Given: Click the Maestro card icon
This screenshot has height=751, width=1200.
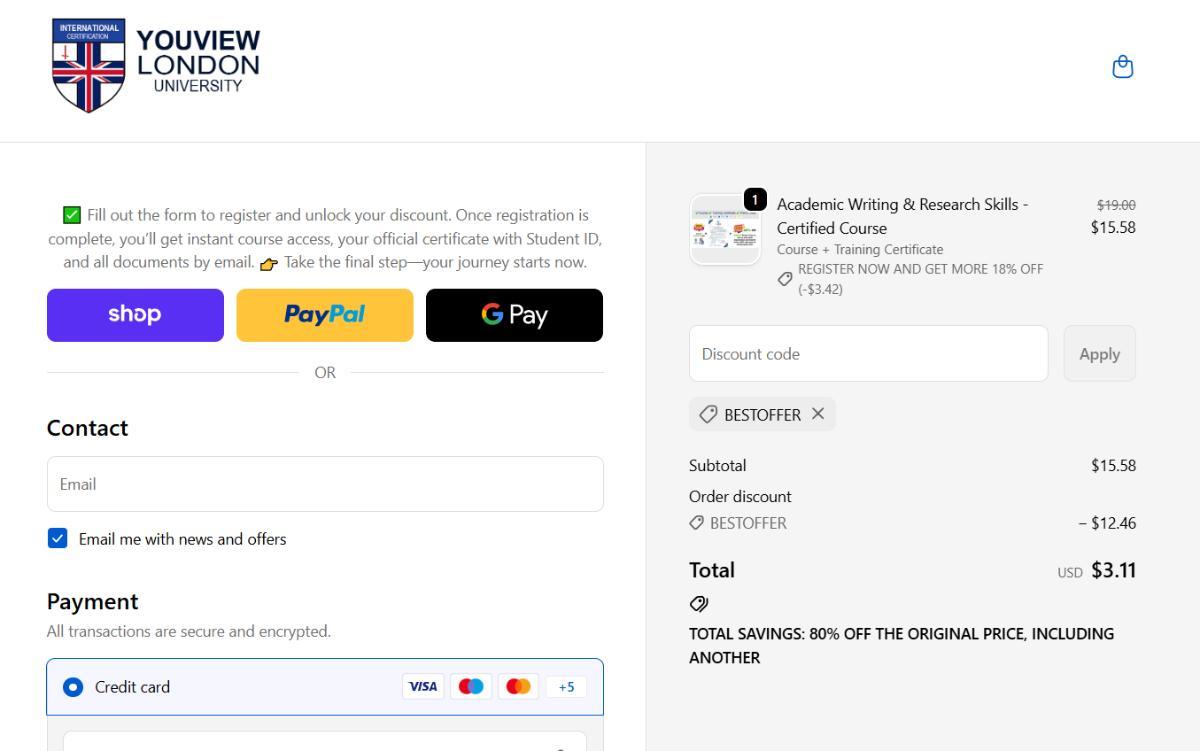Looking at the screenshot, I should point(471,687).
